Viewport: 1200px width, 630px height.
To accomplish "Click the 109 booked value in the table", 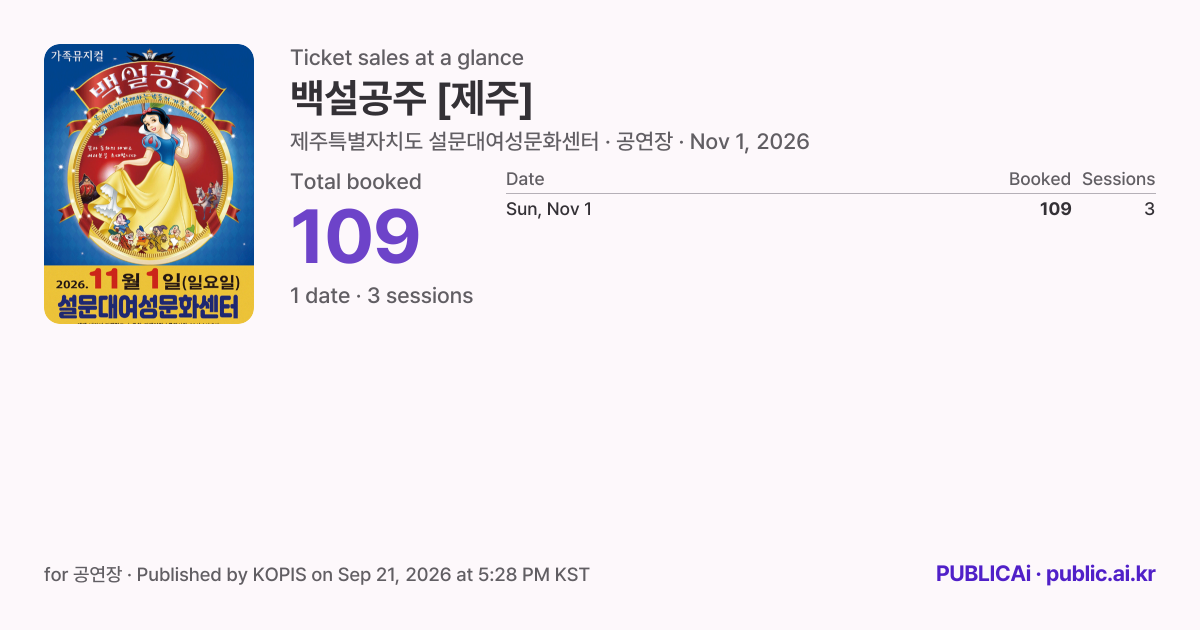I will [1055, 209].
